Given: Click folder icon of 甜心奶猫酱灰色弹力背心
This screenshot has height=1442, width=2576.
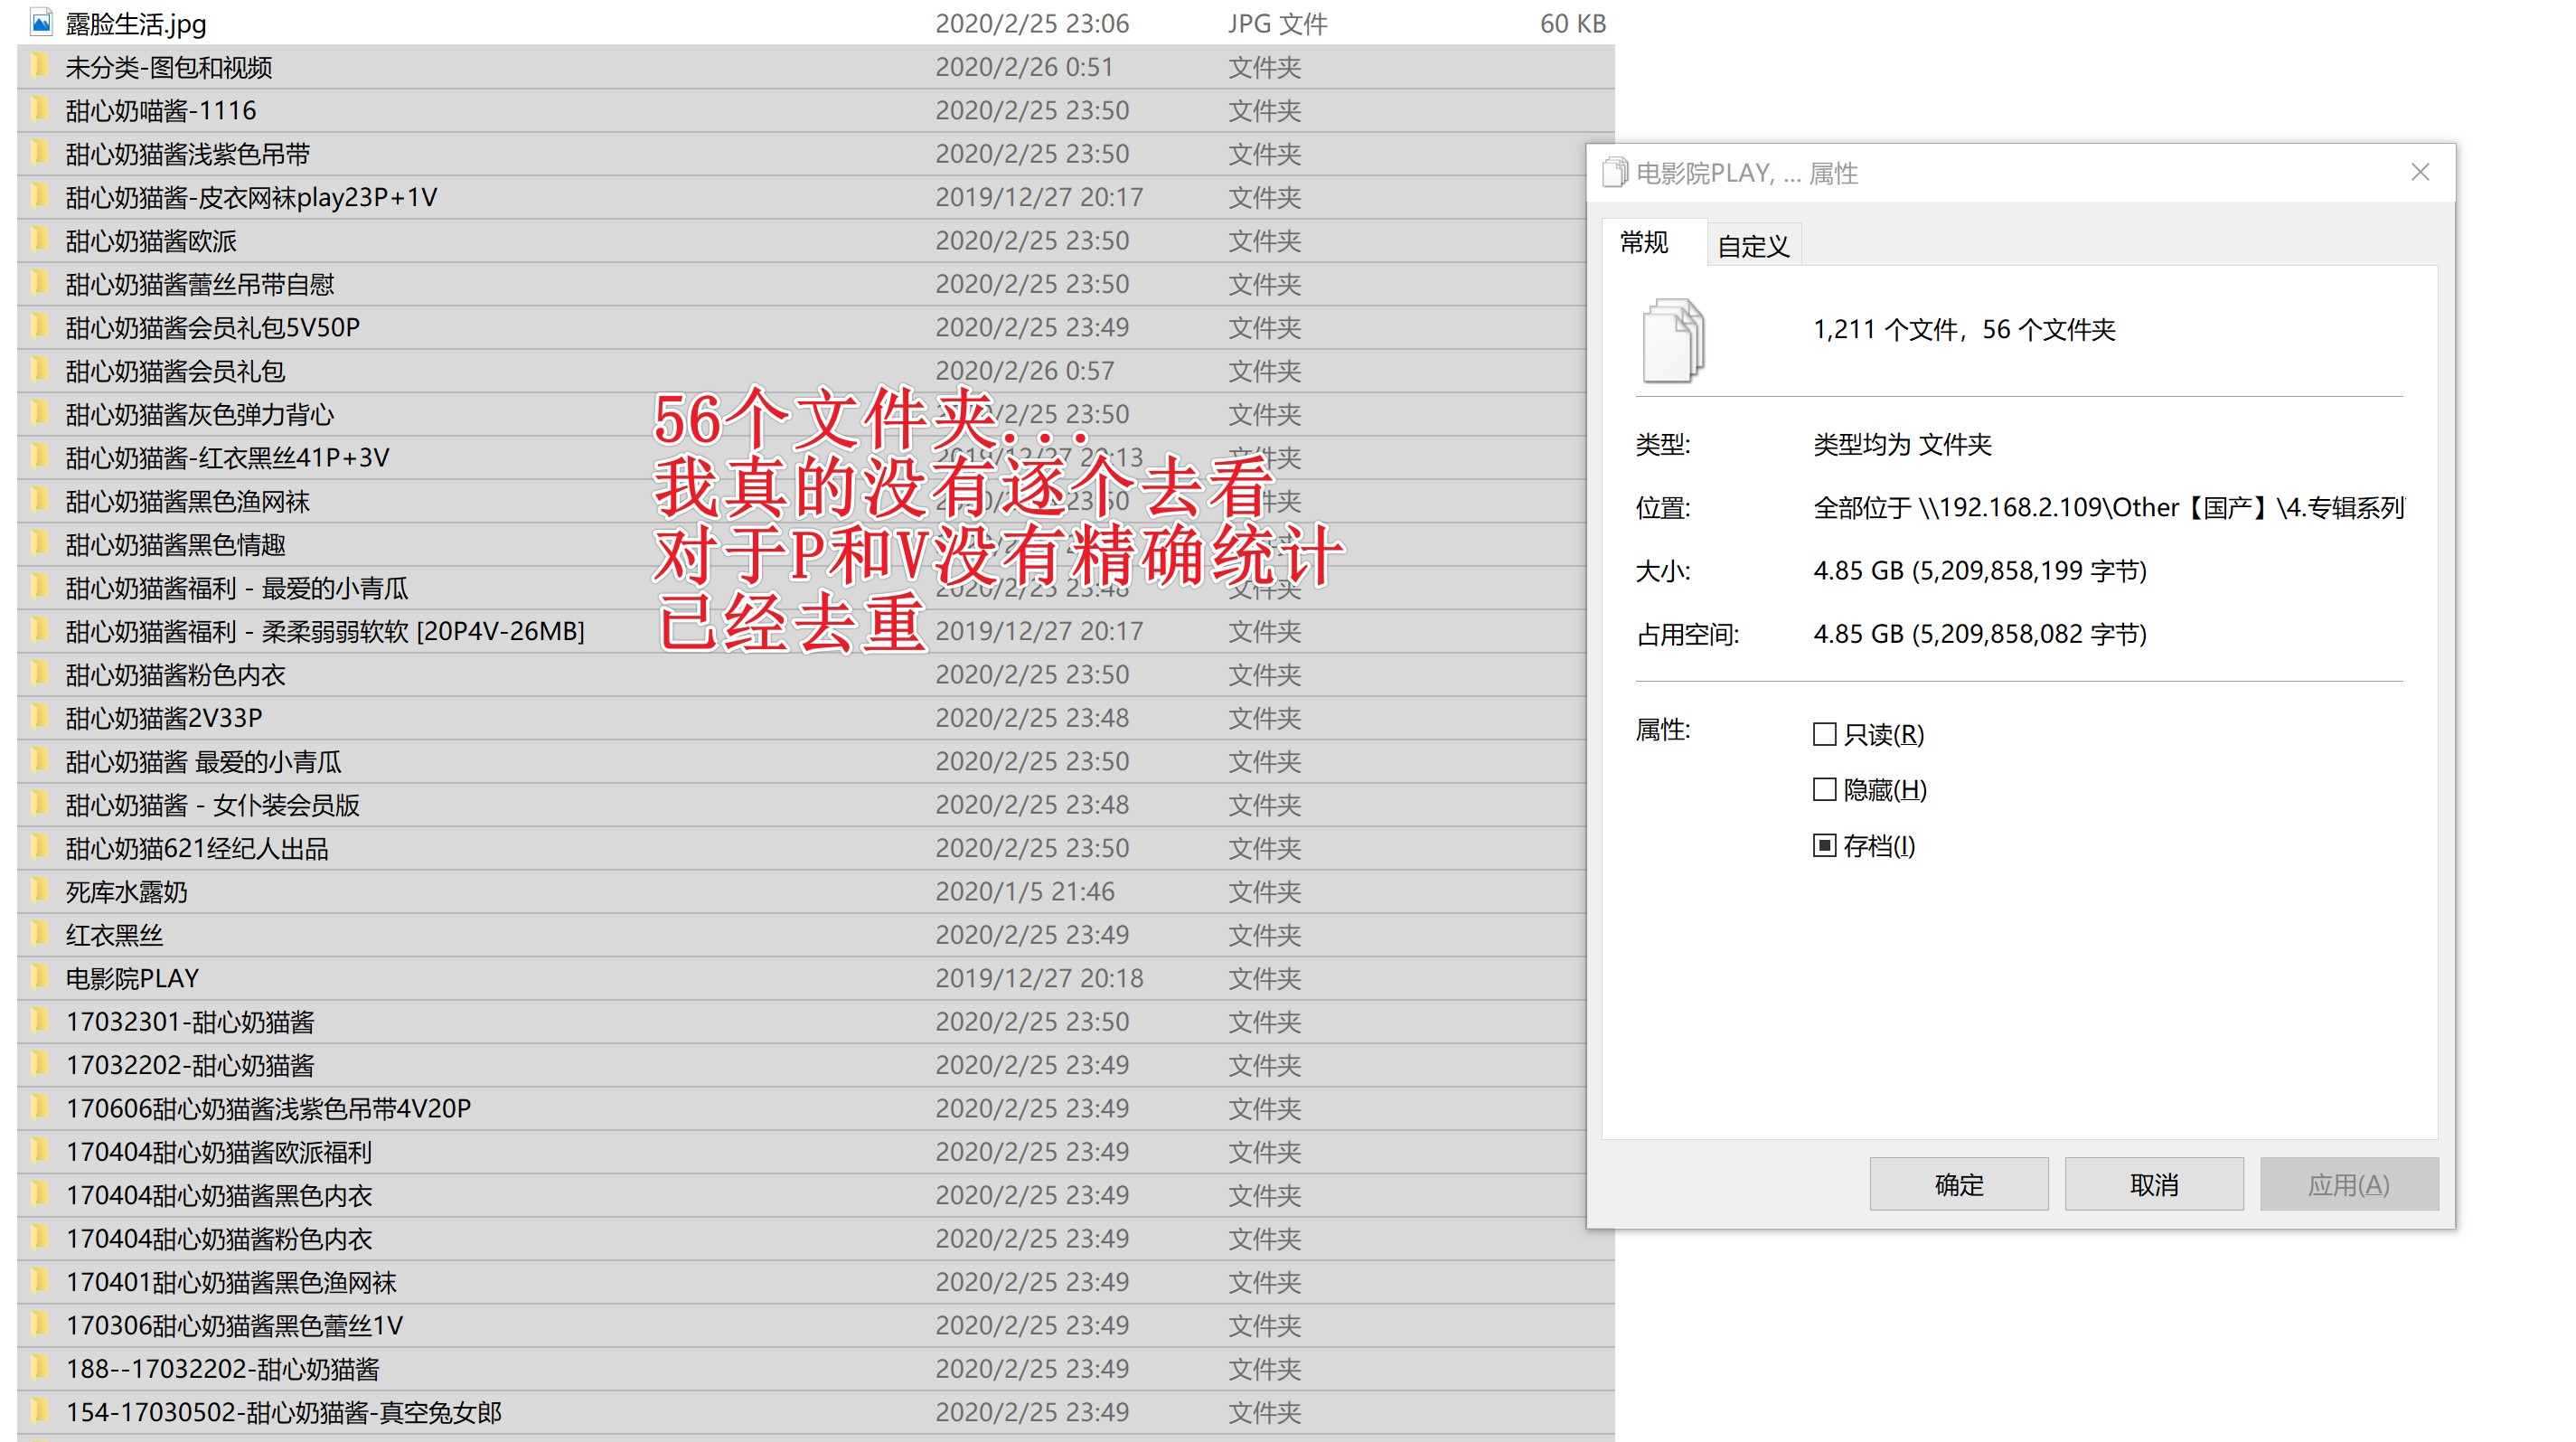Looking at the screenshot, I should (x=41, y=413).
